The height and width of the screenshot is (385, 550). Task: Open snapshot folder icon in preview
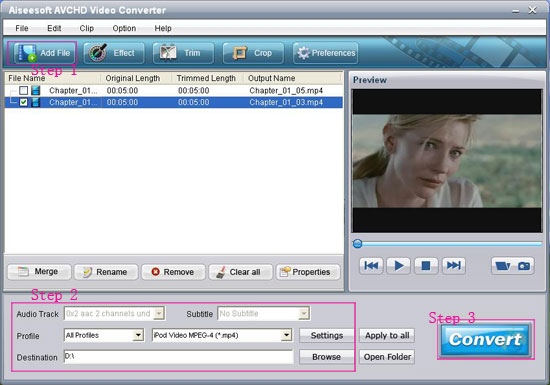502,266
